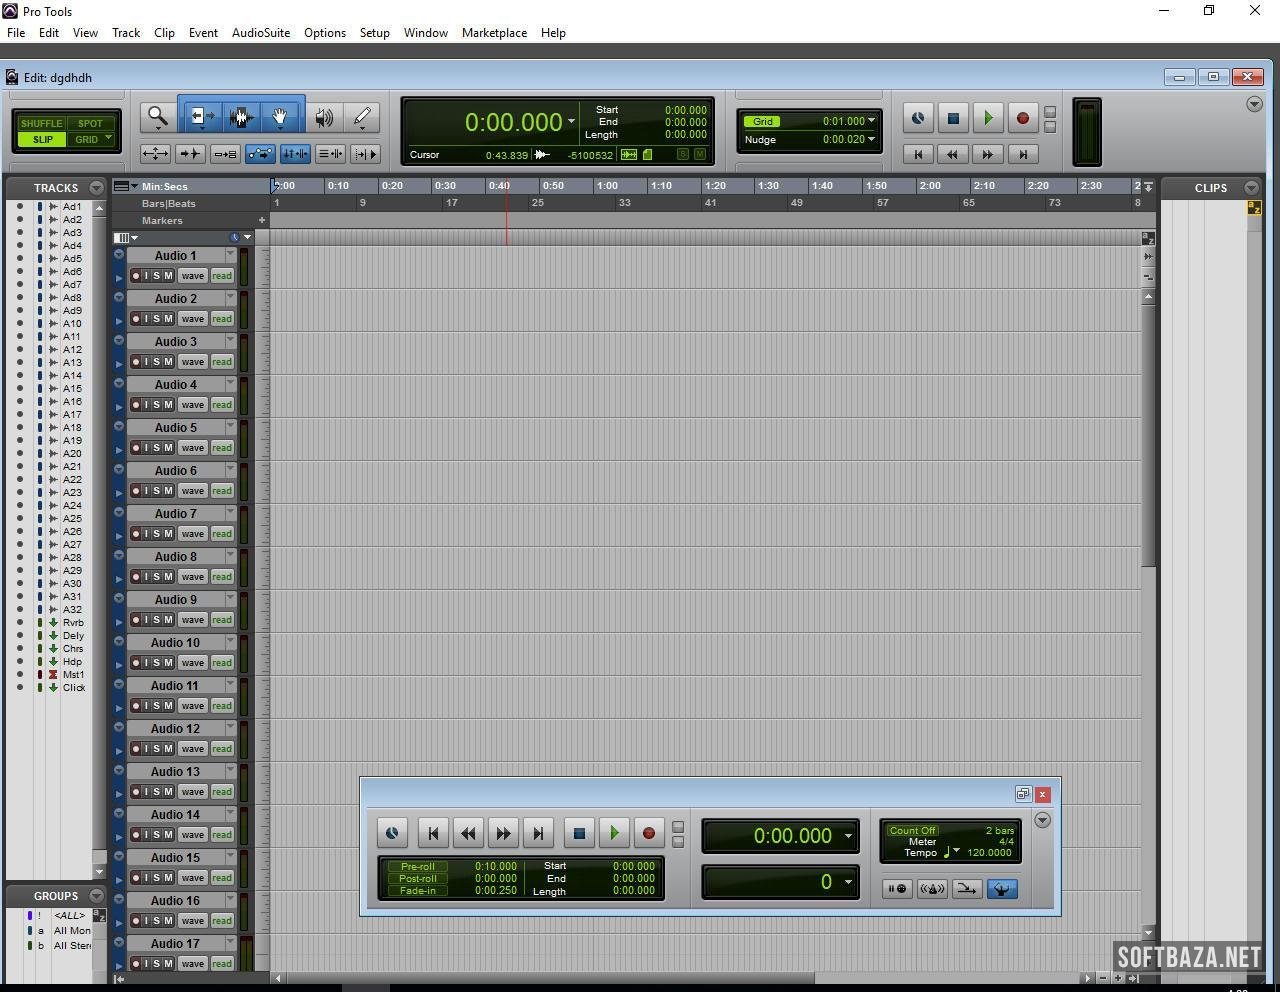Select the Trim tool
Image resolution: width=1280 pixels, height=992 pixels.
click(201, 117)
